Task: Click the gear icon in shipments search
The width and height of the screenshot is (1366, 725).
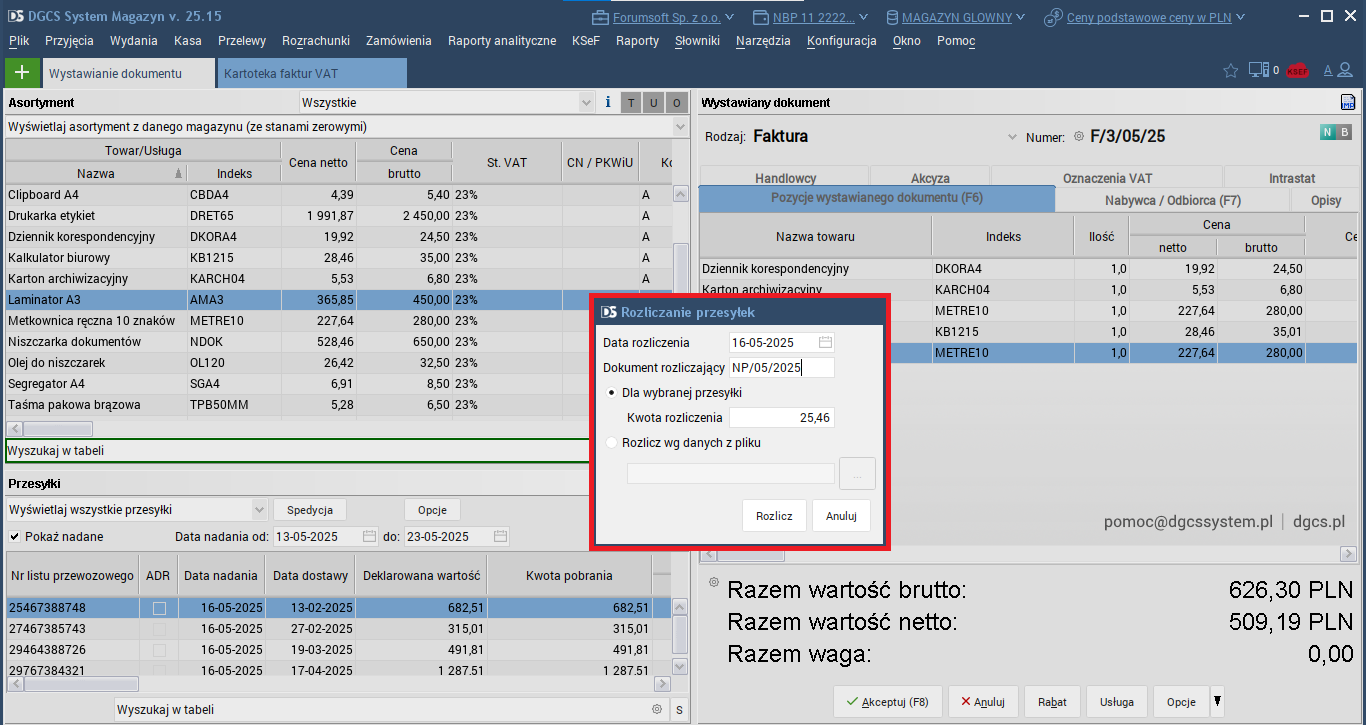Action: pos(657,709)
